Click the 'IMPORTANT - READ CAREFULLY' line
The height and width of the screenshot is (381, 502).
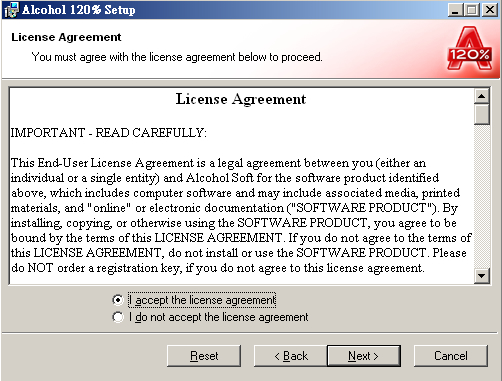tap(109, 133)
